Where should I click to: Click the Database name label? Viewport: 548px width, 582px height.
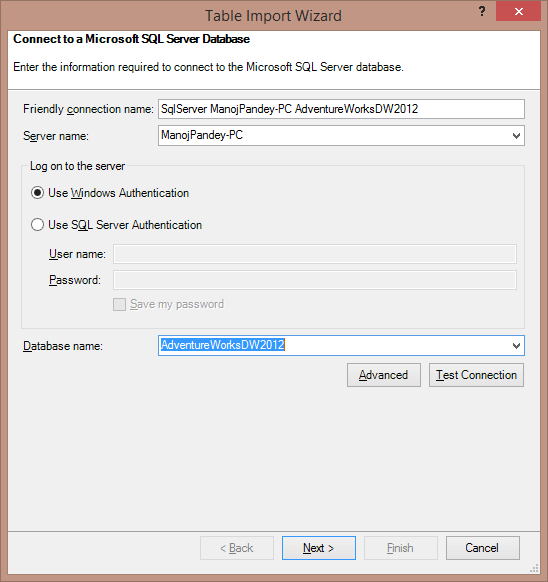pos(63,346)
